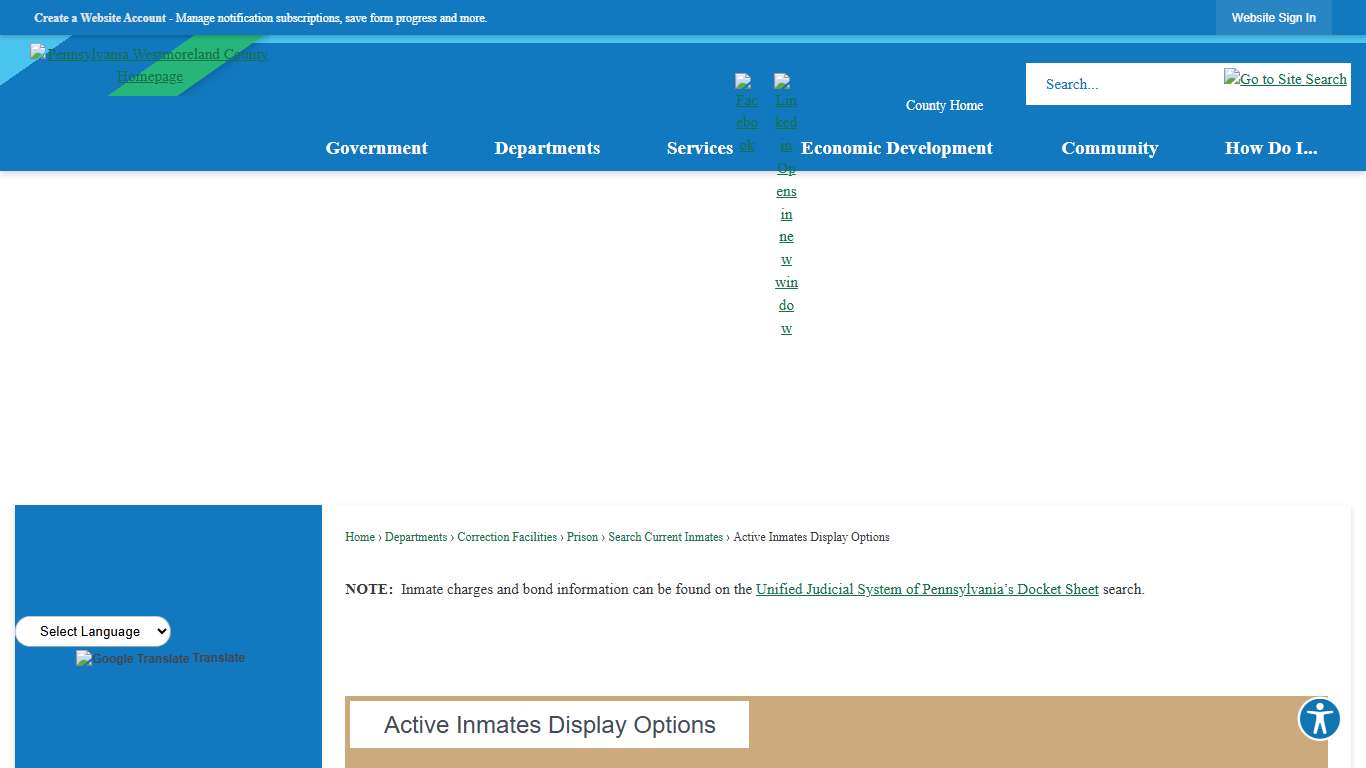Click the Website Sign In button
The height and width of the screenshot is (768, 1366).
click(1273, 17)
